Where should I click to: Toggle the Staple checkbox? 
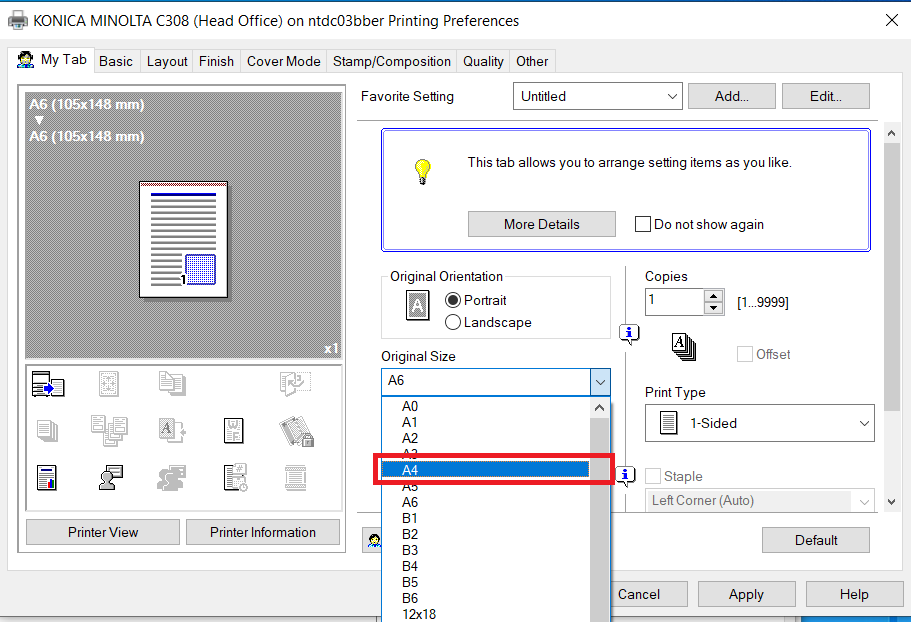click(653, 476)
